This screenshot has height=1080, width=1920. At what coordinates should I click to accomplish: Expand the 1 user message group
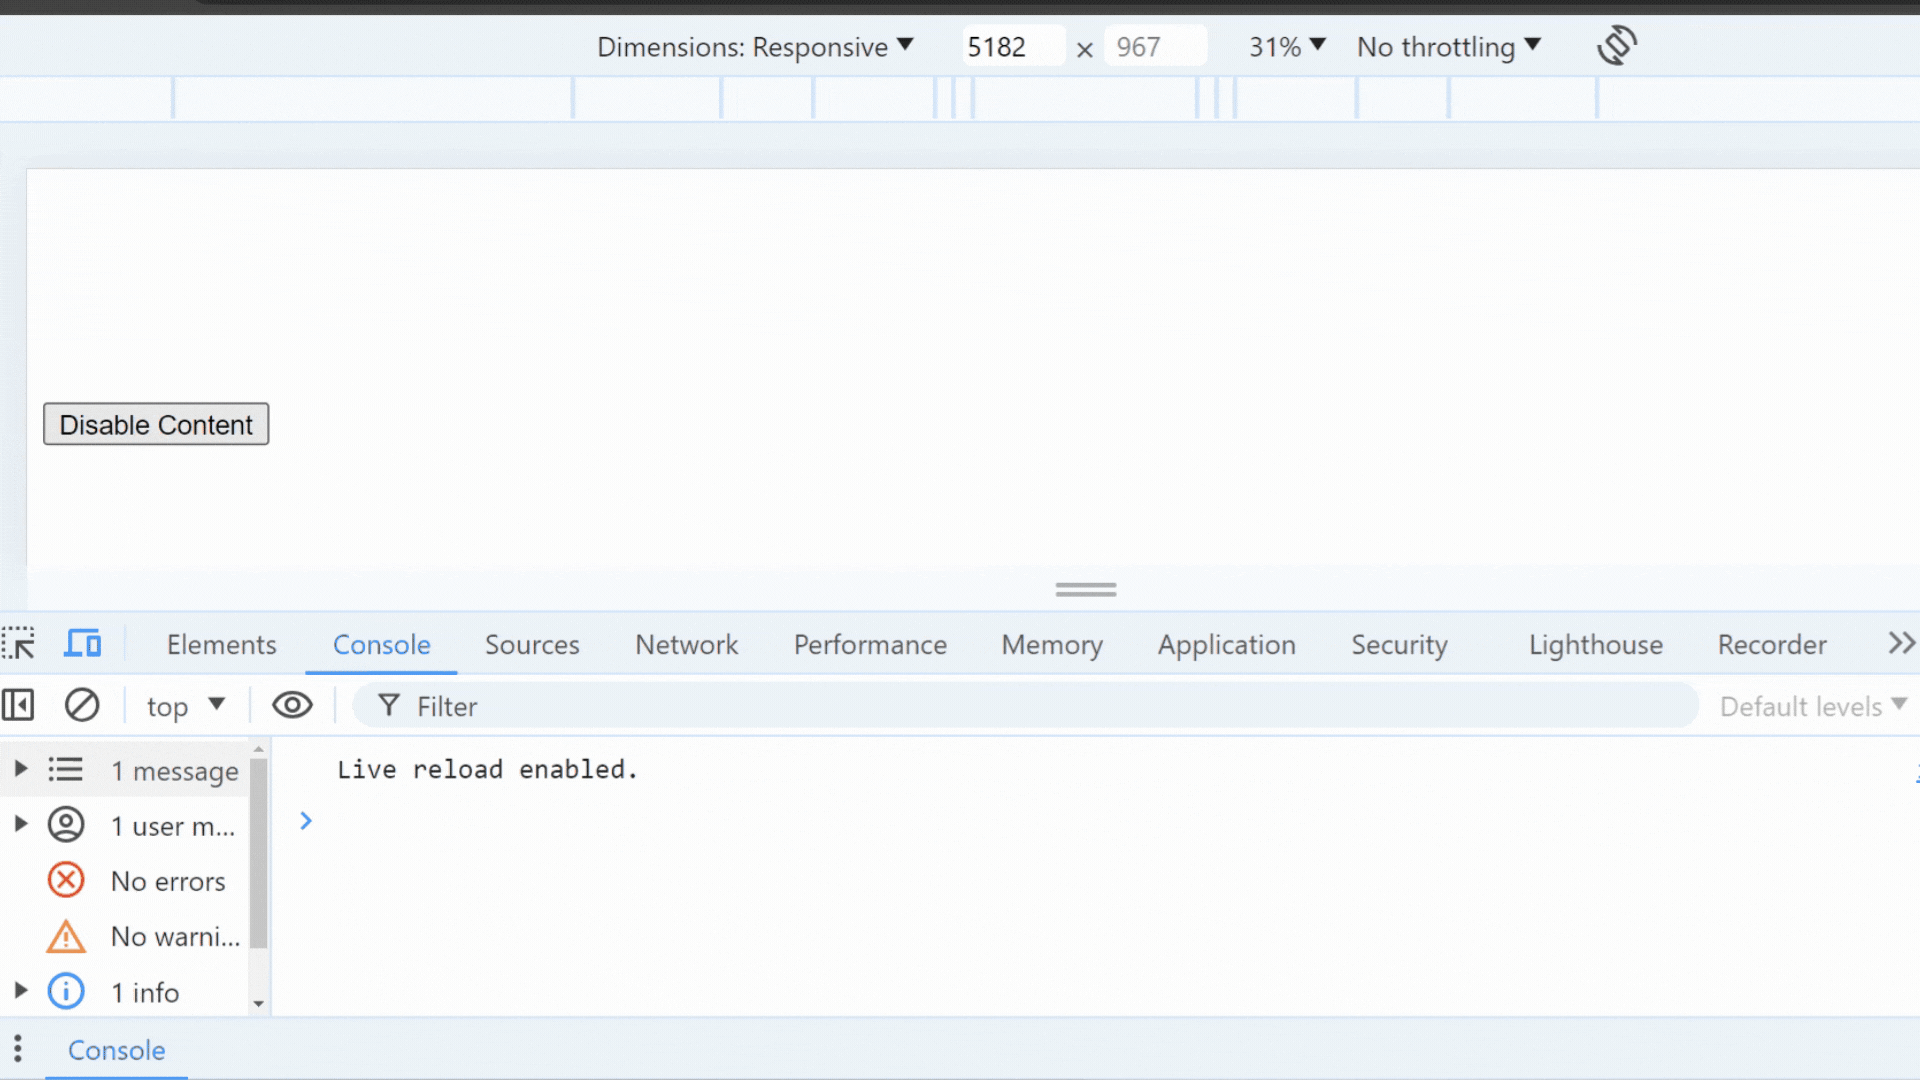(x=18, y=824)
